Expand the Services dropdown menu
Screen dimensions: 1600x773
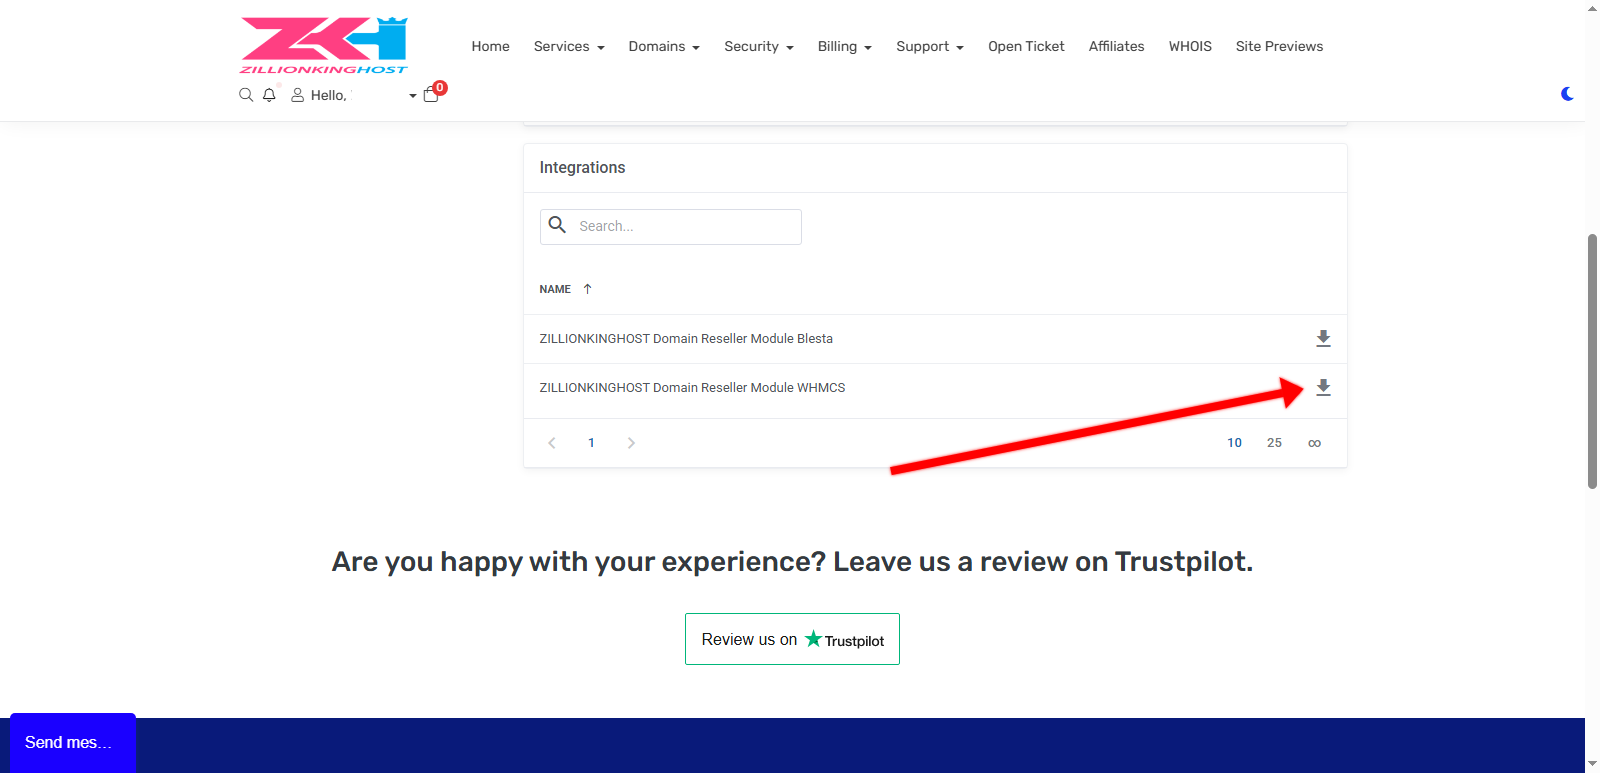point(568,47)
